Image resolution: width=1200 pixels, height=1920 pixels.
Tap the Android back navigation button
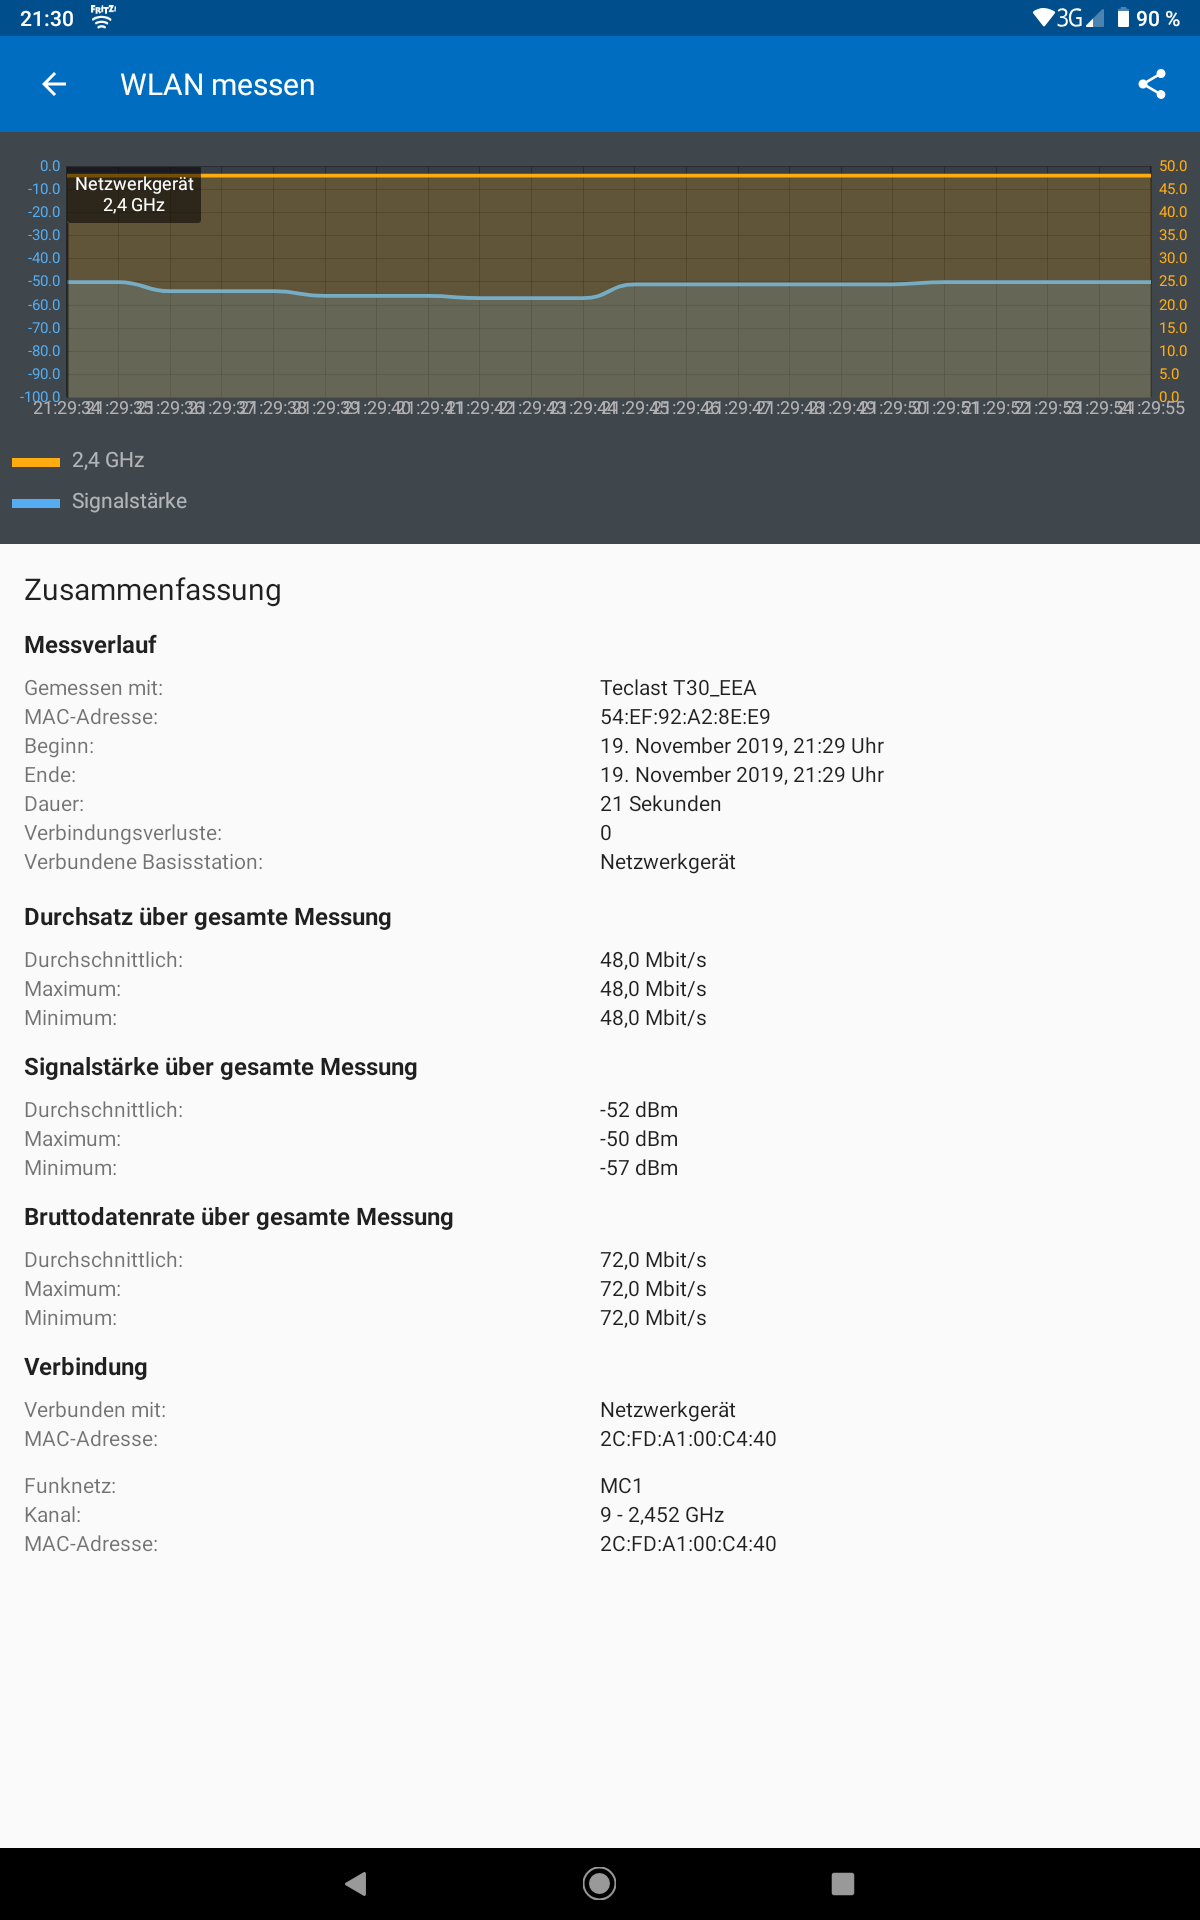coord(356,1884)
